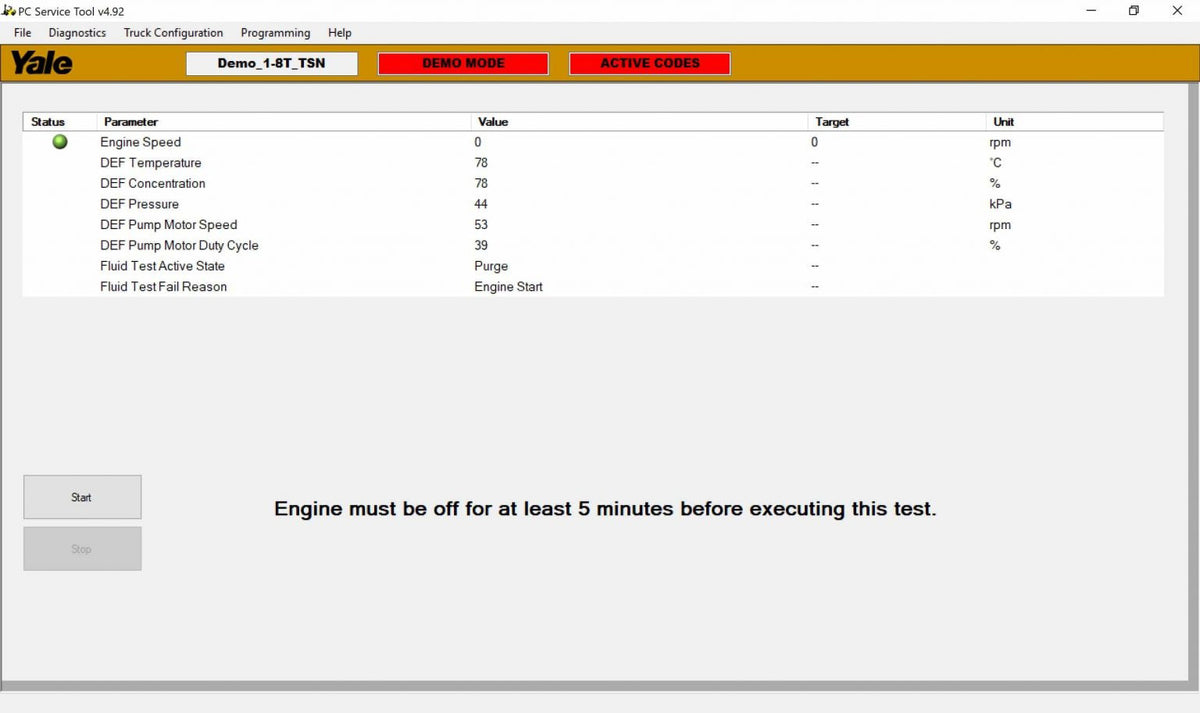The height and width of the screenshot is (713, 1200).
Task: Click the disabled Stop button
Action: pyautogui.click(x=82, y=548)
